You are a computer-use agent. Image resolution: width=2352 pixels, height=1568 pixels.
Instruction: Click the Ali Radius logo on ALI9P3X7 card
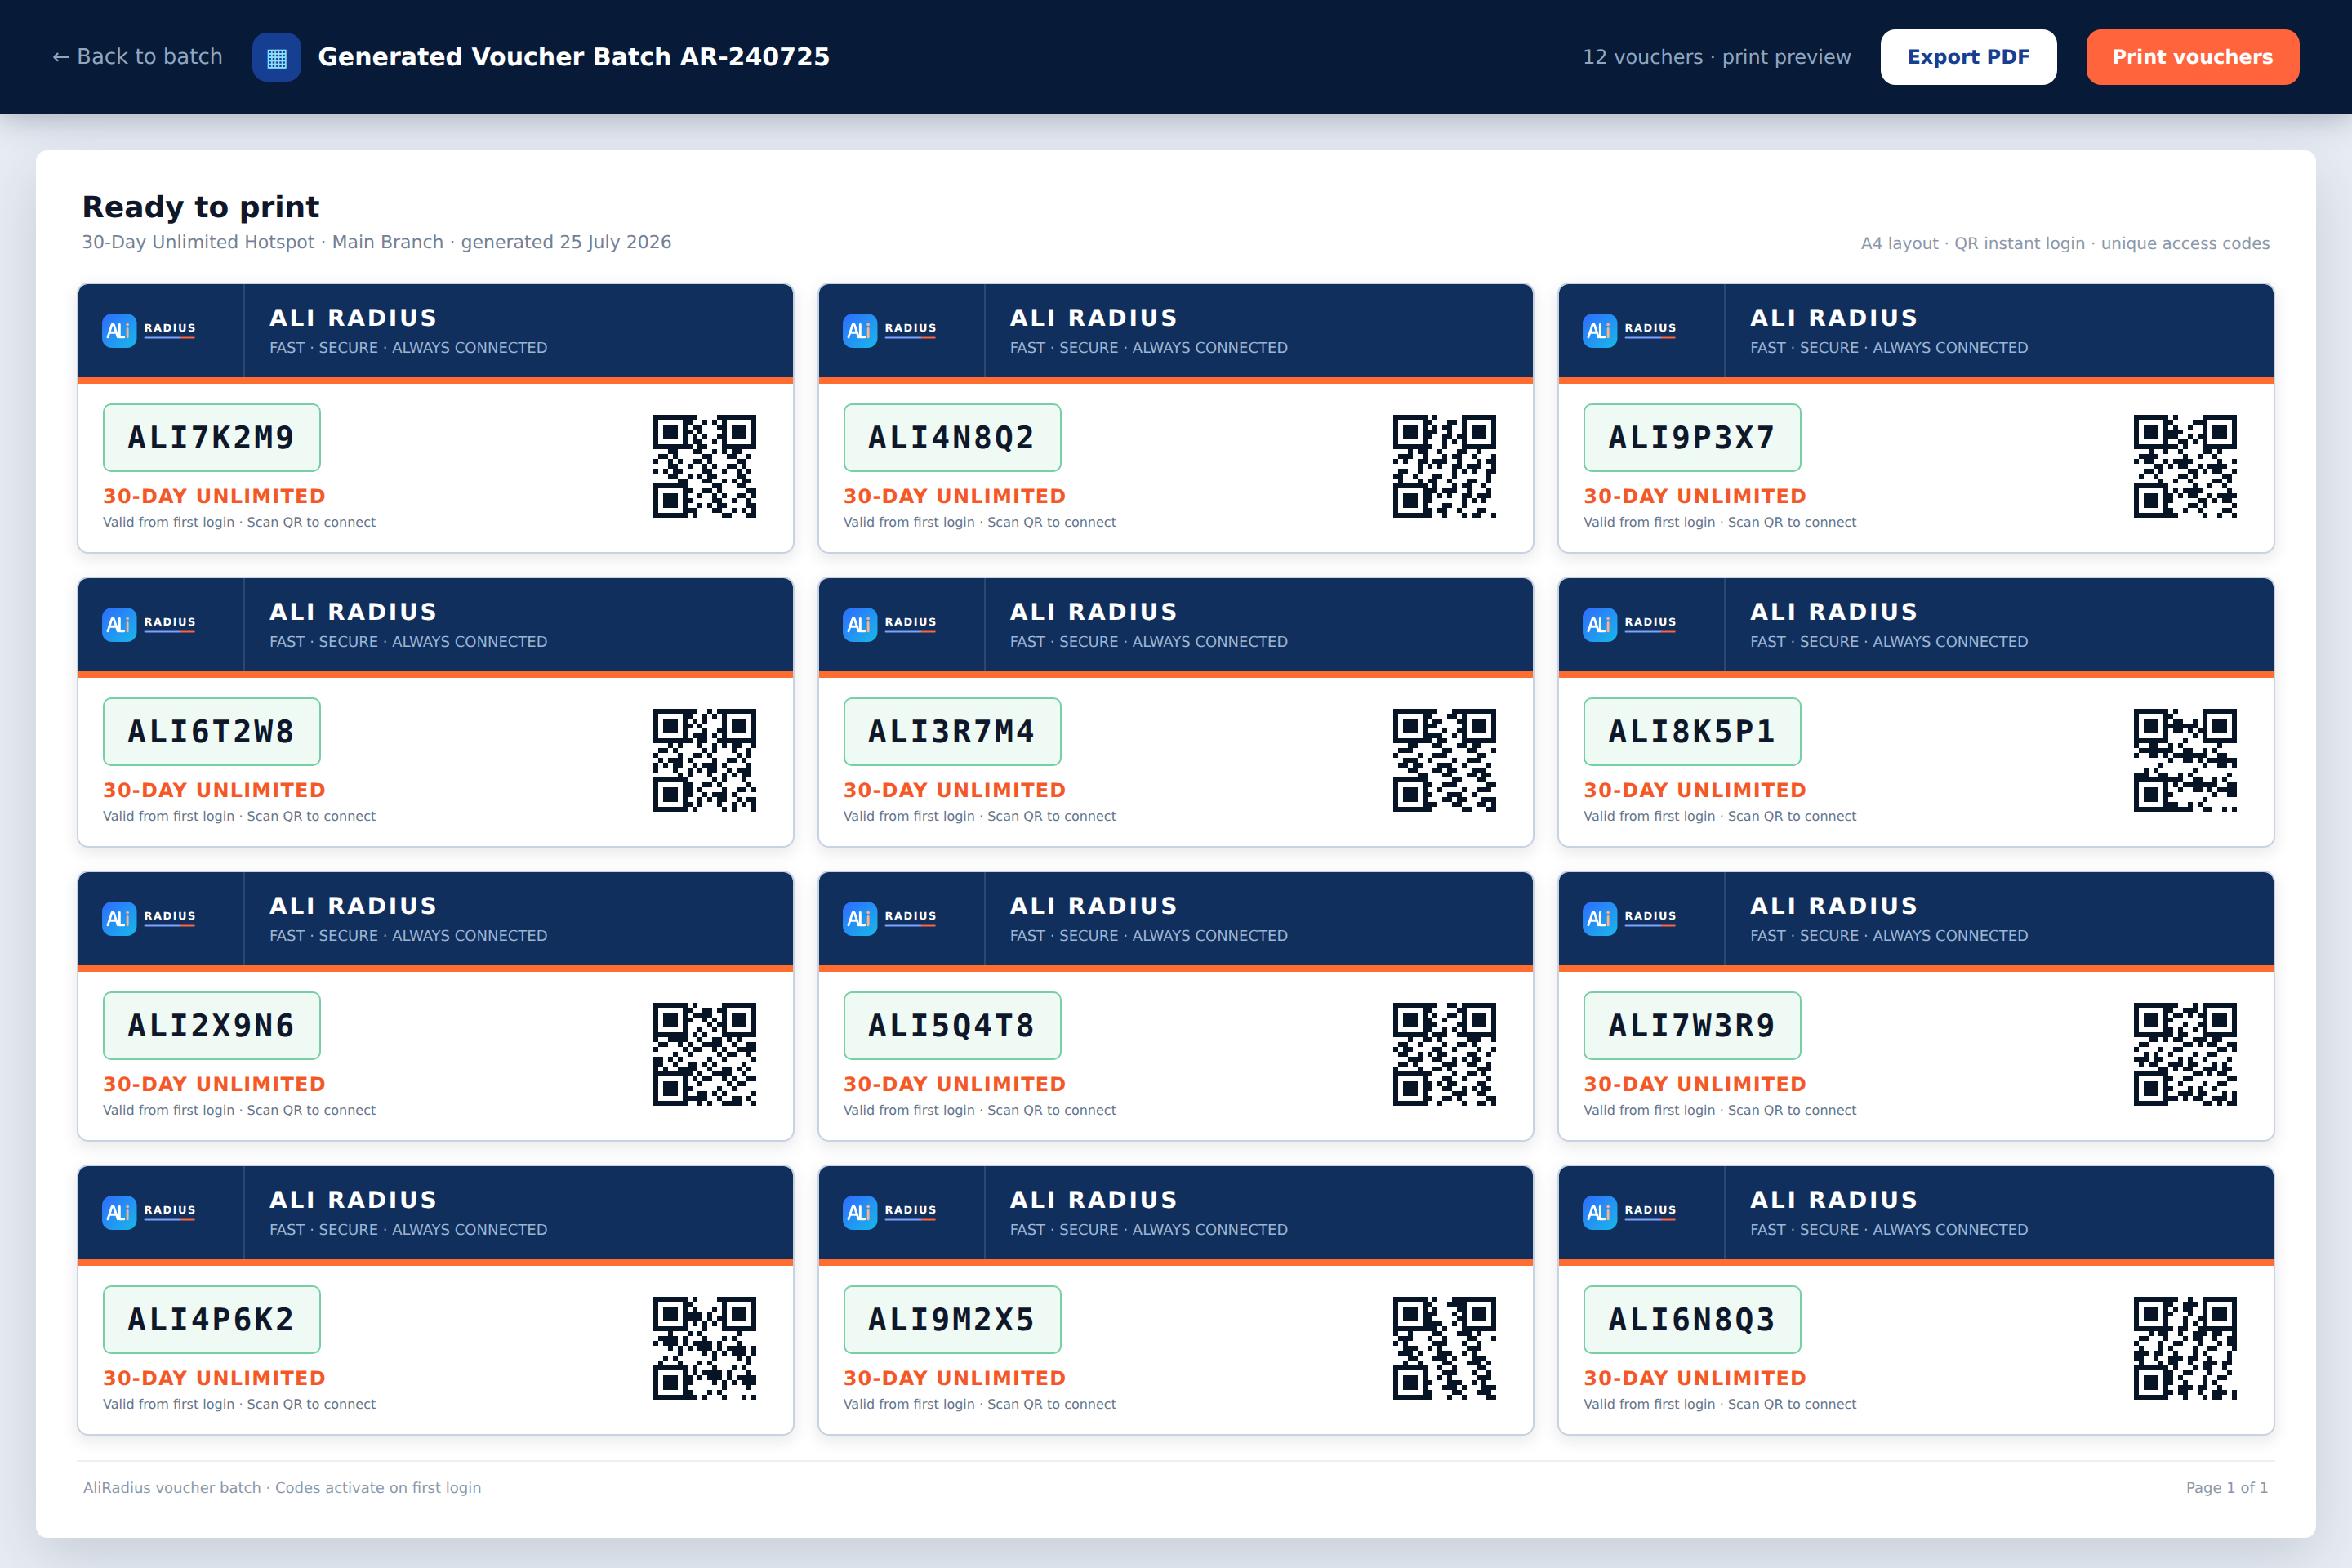click(1630, 330)
